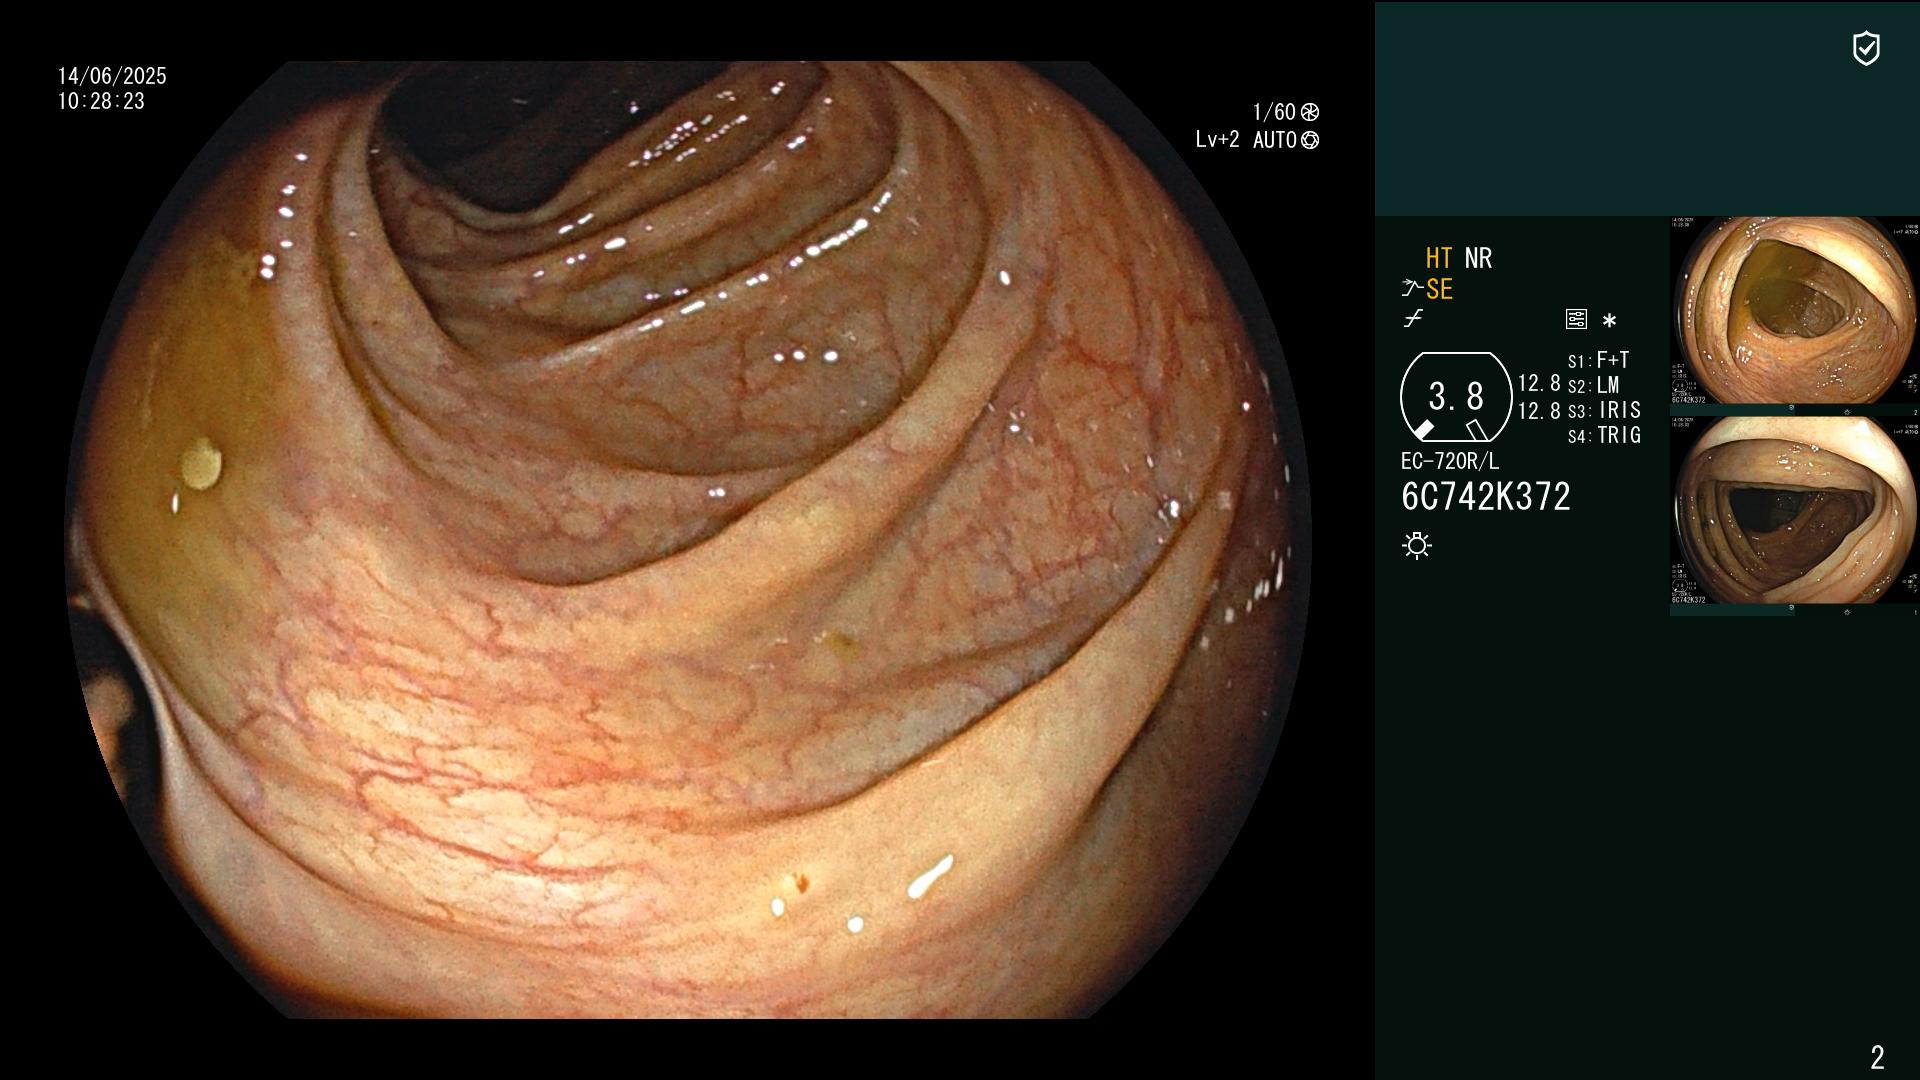The image size is (1920, 1080).
Task: Click the structure enhancement curve icon beside SE
Action: pos(1412,289)
